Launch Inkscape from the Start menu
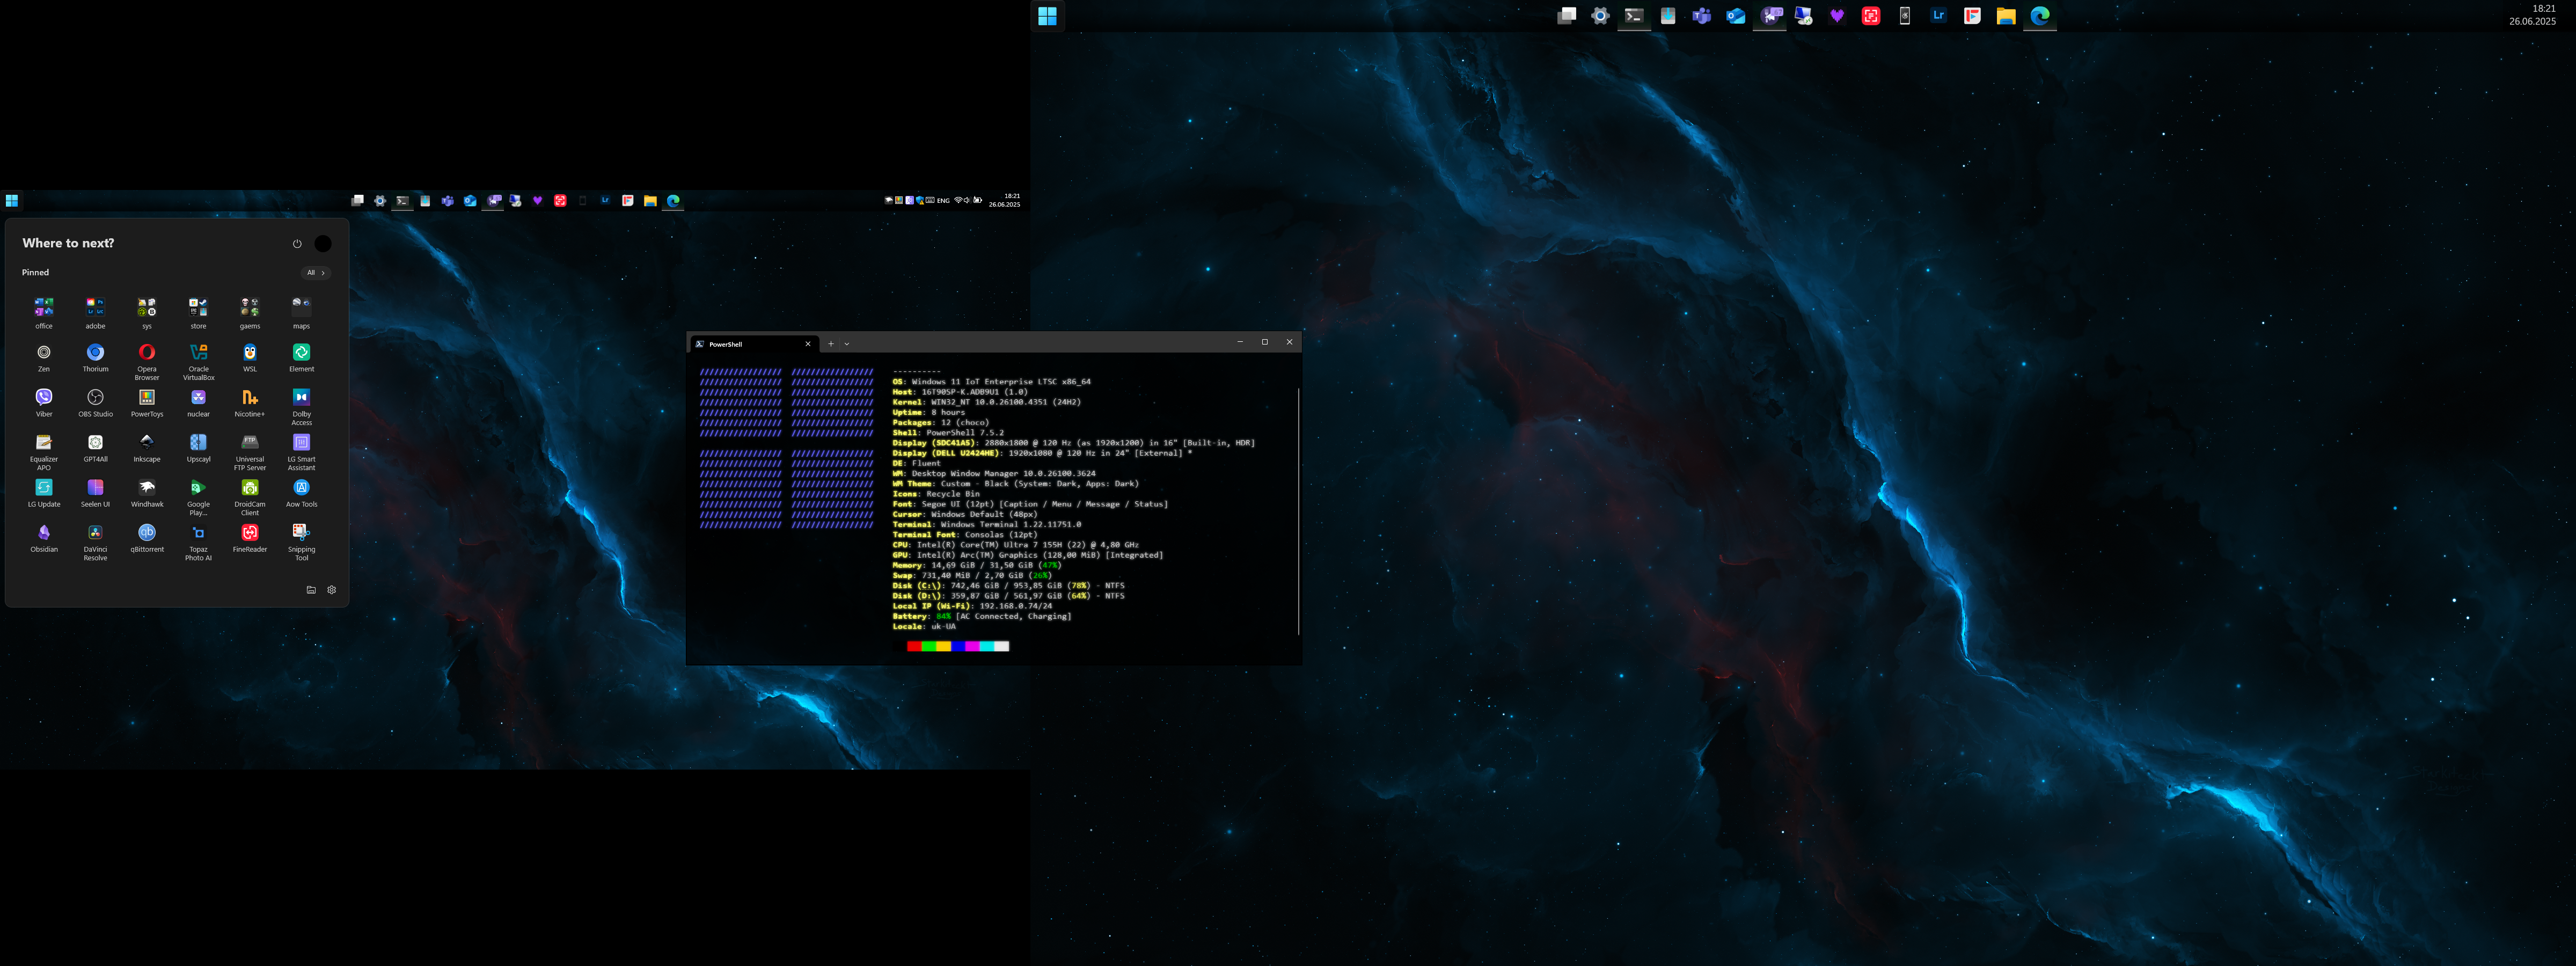This screenshot has width=2576, height=966. (147, 443)
